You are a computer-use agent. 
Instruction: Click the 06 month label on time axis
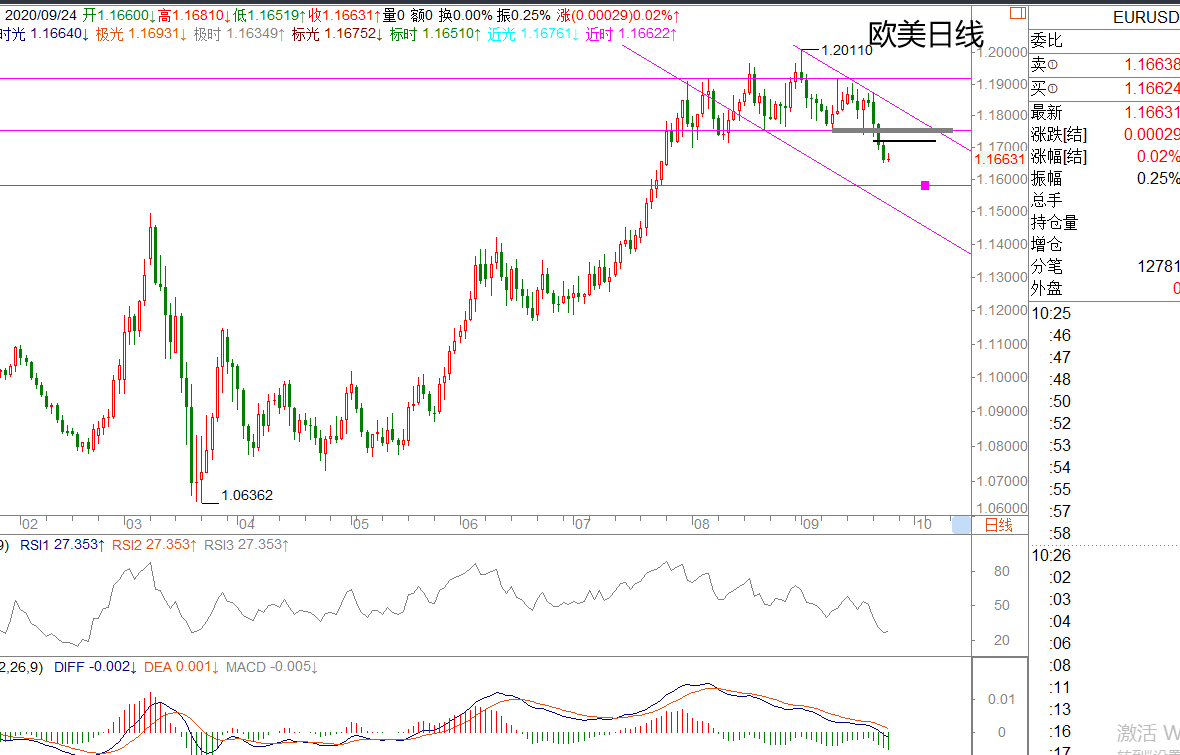pyautogui.click(x=469, y=524)
